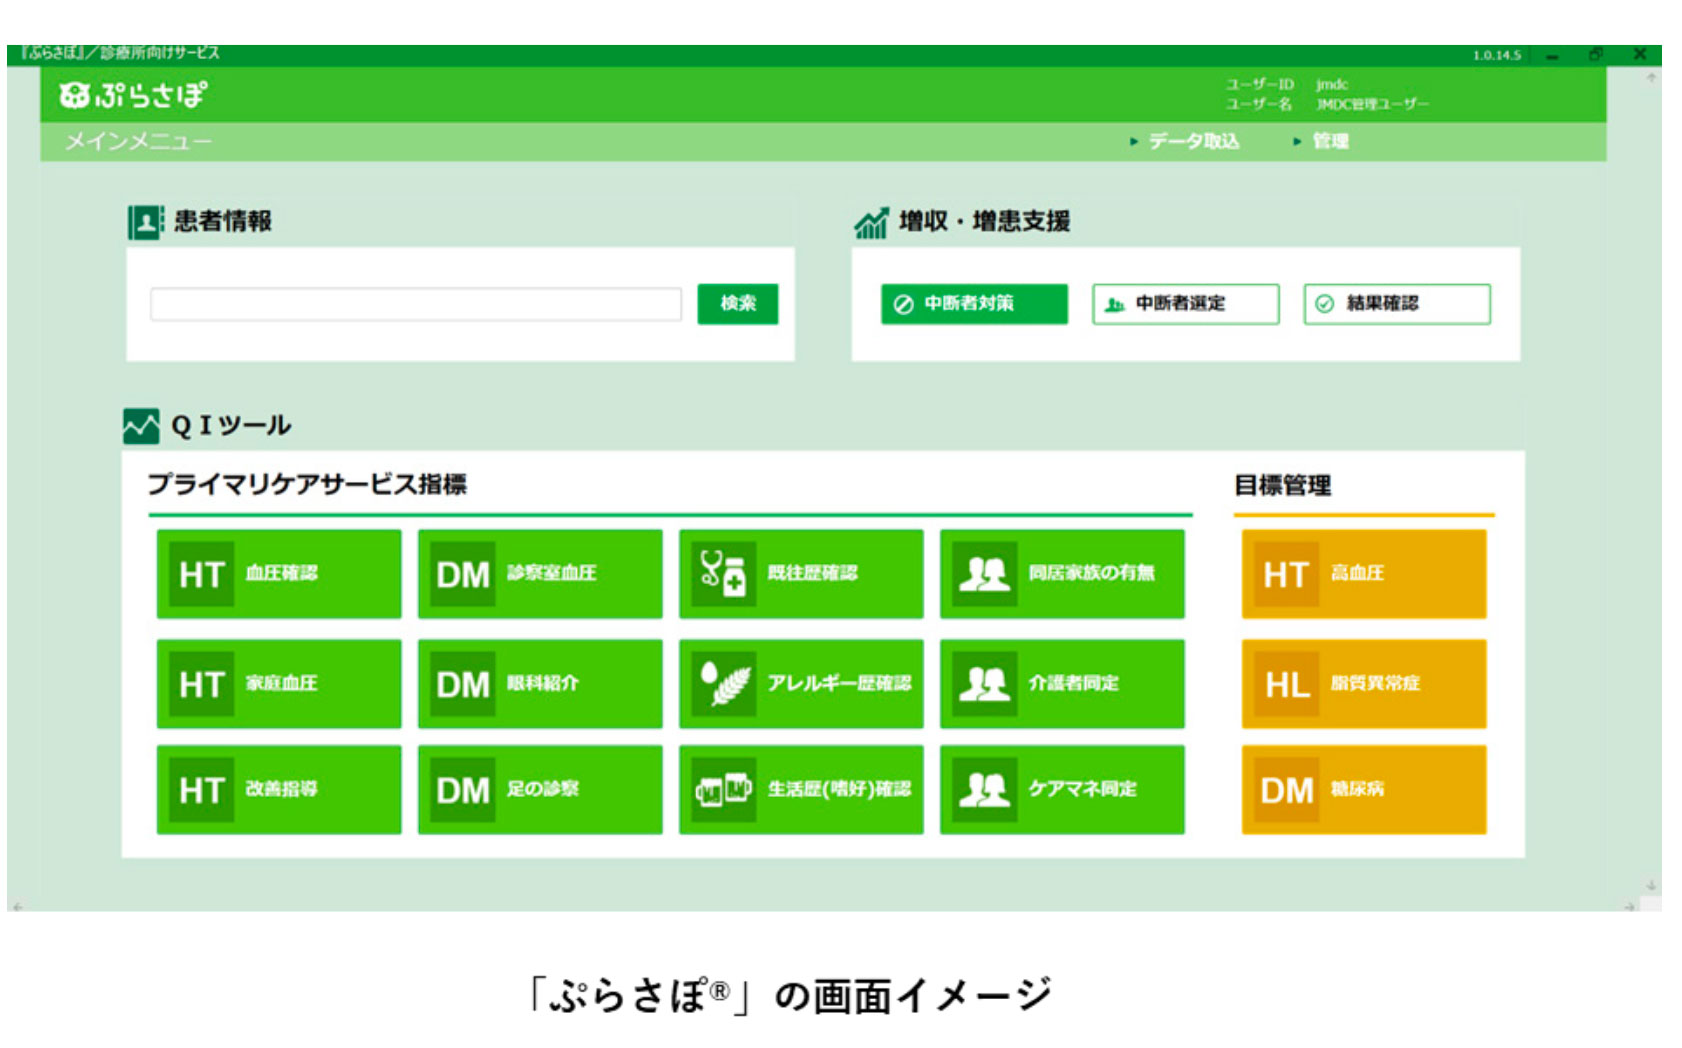
Task: Close the ぷらさぽ window
Action: point(1640,55)
